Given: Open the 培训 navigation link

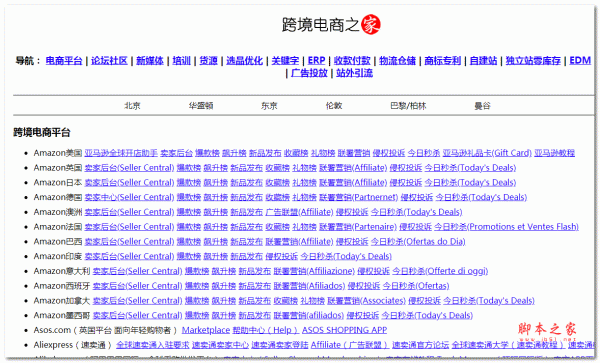Looking at the screenshot, I should click(181, 60).
